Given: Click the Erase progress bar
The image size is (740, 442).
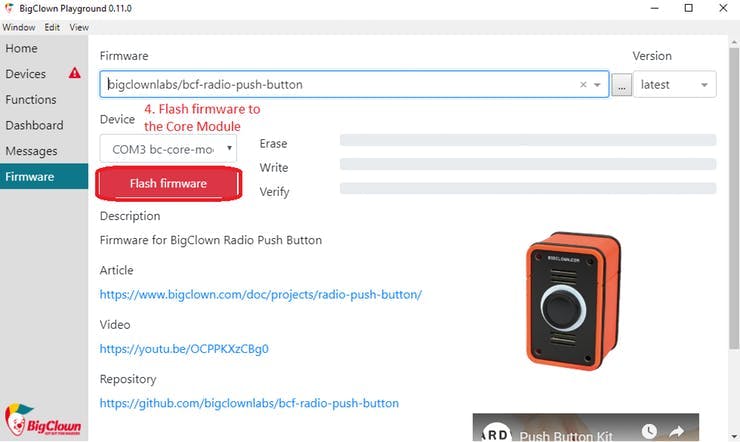Looking at the screenshot, I should pos(528,140).
